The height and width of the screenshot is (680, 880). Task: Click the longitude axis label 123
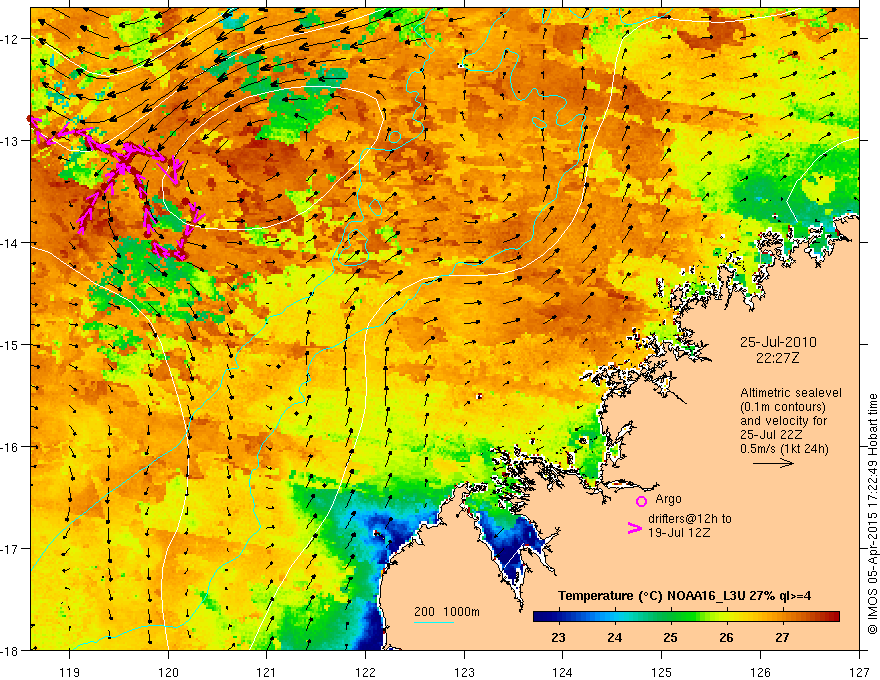point(464,672)
